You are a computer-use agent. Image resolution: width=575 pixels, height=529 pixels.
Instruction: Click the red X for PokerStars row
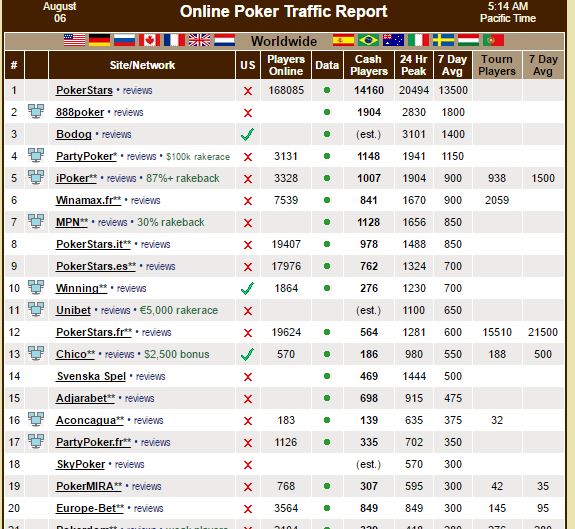click(248, 91)
